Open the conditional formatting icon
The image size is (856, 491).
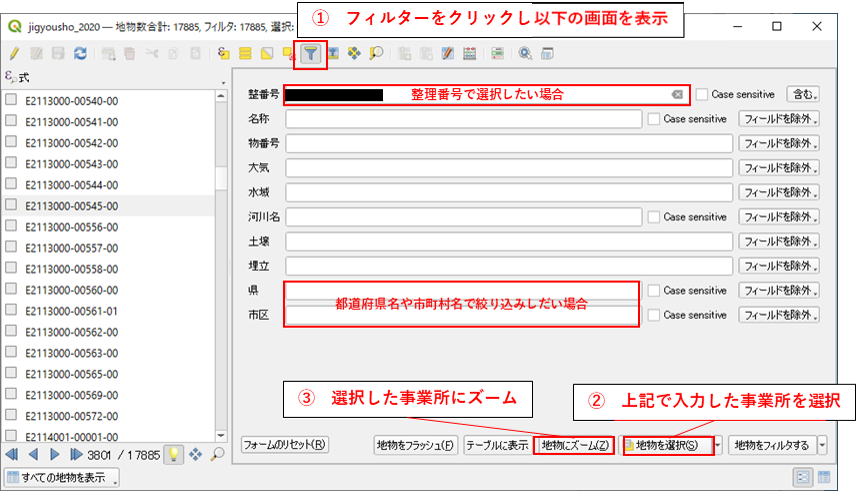click(x=497, y=54)
